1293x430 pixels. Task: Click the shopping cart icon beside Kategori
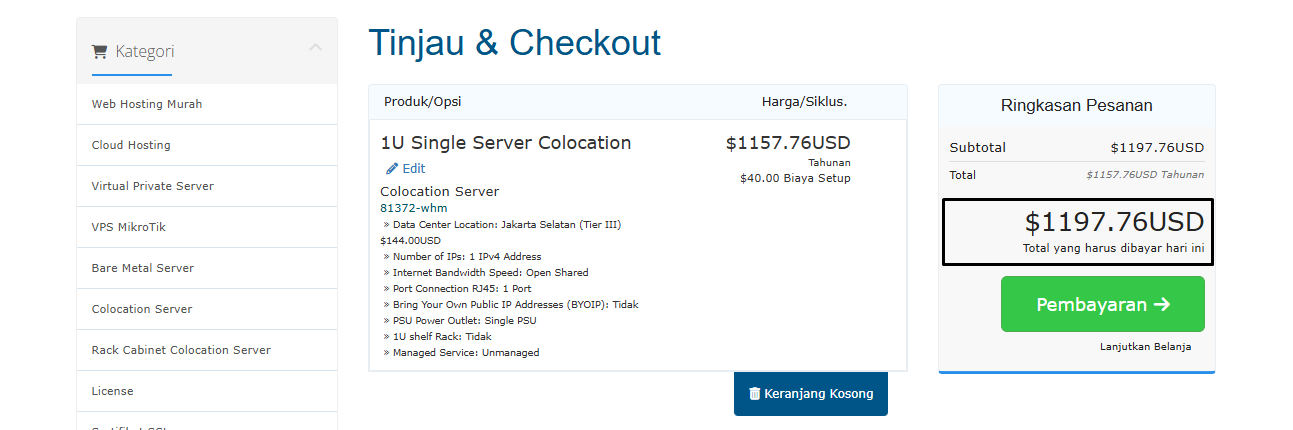pyautogui.click(x=99, y=51)
